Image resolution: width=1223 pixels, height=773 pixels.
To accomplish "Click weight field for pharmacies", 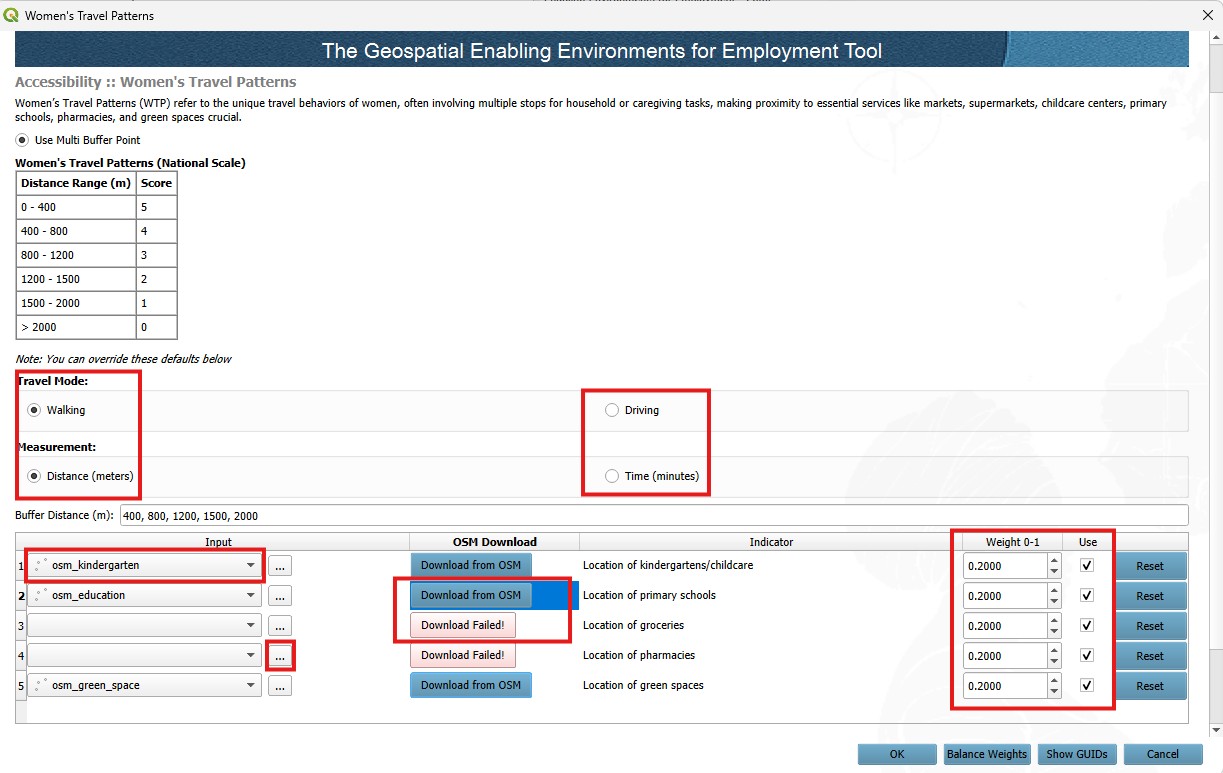I will pyautogui.click(x=1003, y=656).
